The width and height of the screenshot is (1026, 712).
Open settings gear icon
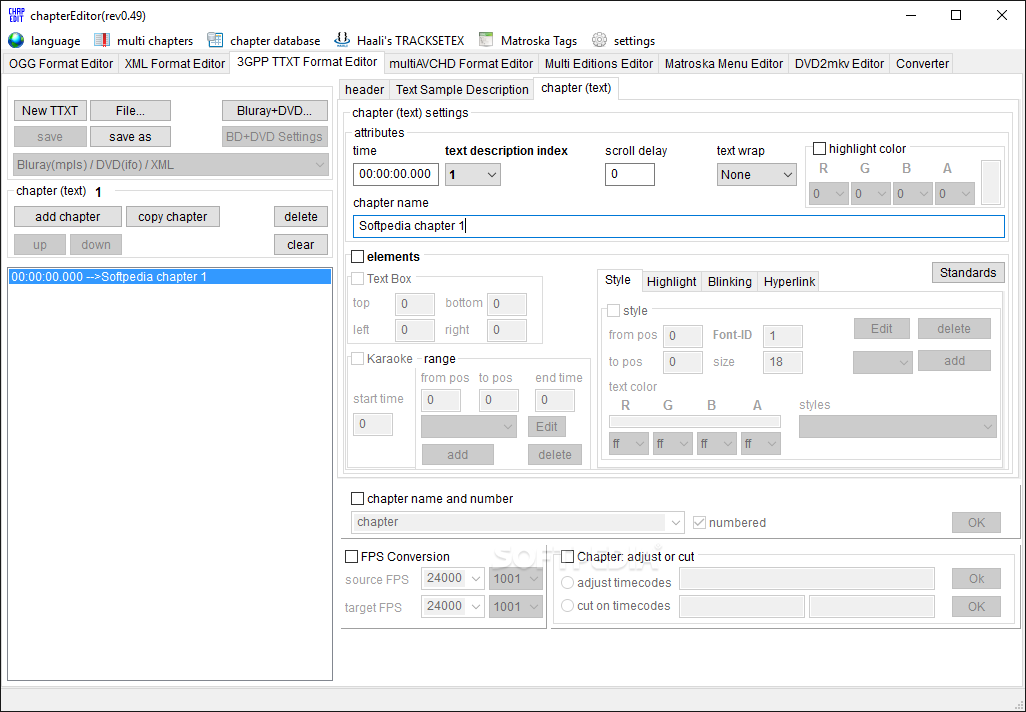(599, 41)
